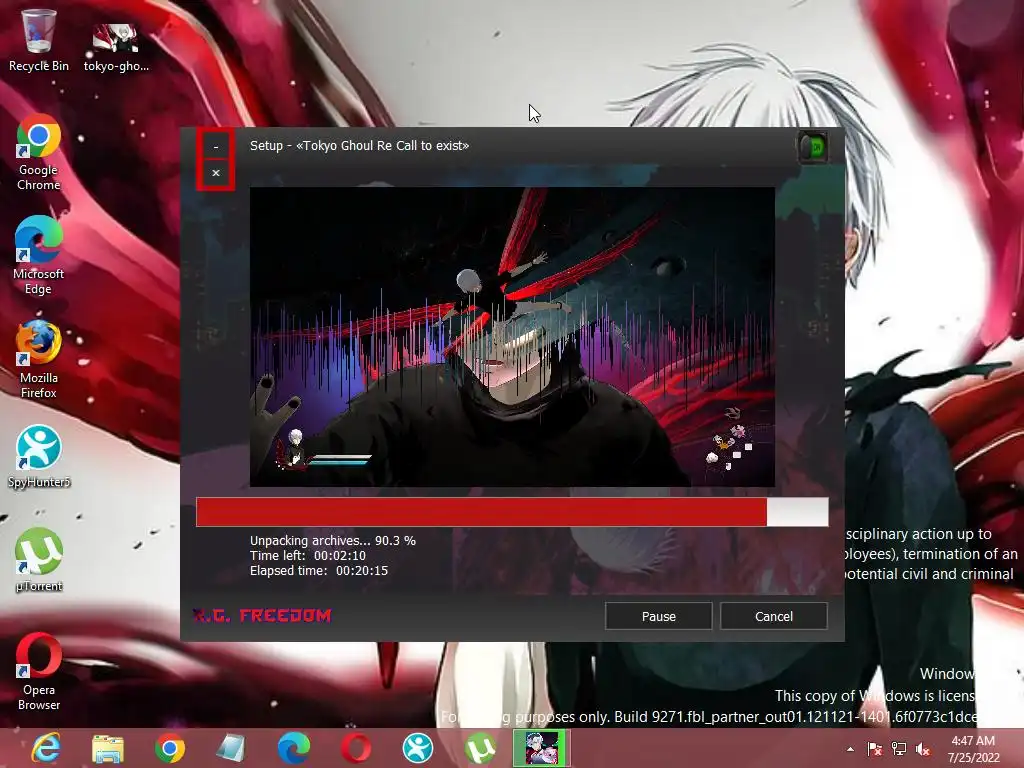
Task: Click Chrome icon in the taskbar
Action: click(170, 748)
